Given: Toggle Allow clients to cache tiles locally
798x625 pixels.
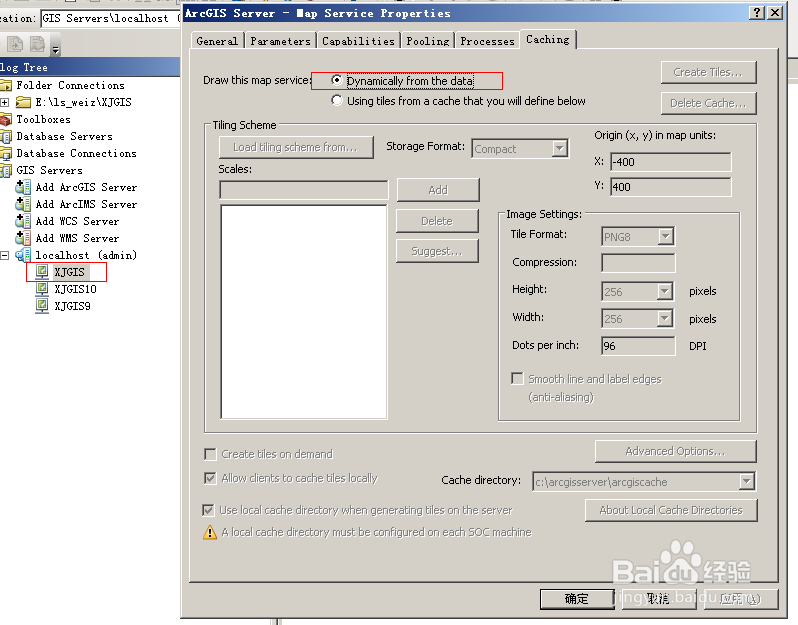Looking at the screenshot, I should click(x=210, y=478).
